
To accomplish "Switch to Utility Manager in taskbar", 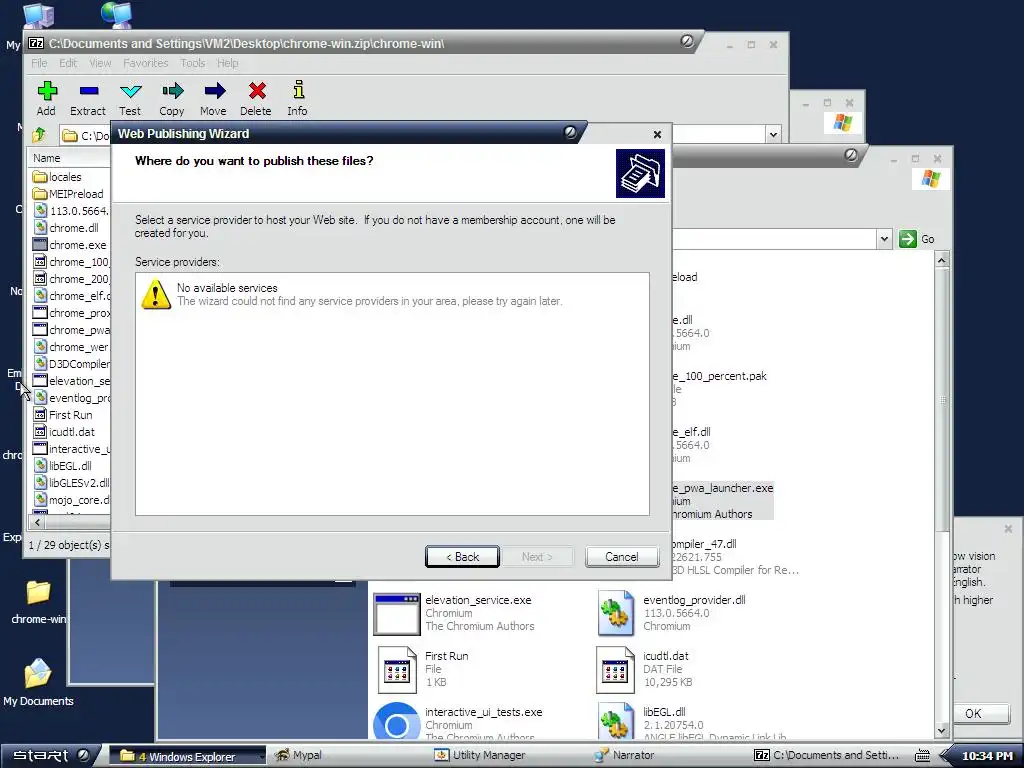I will tap(481, 755).
